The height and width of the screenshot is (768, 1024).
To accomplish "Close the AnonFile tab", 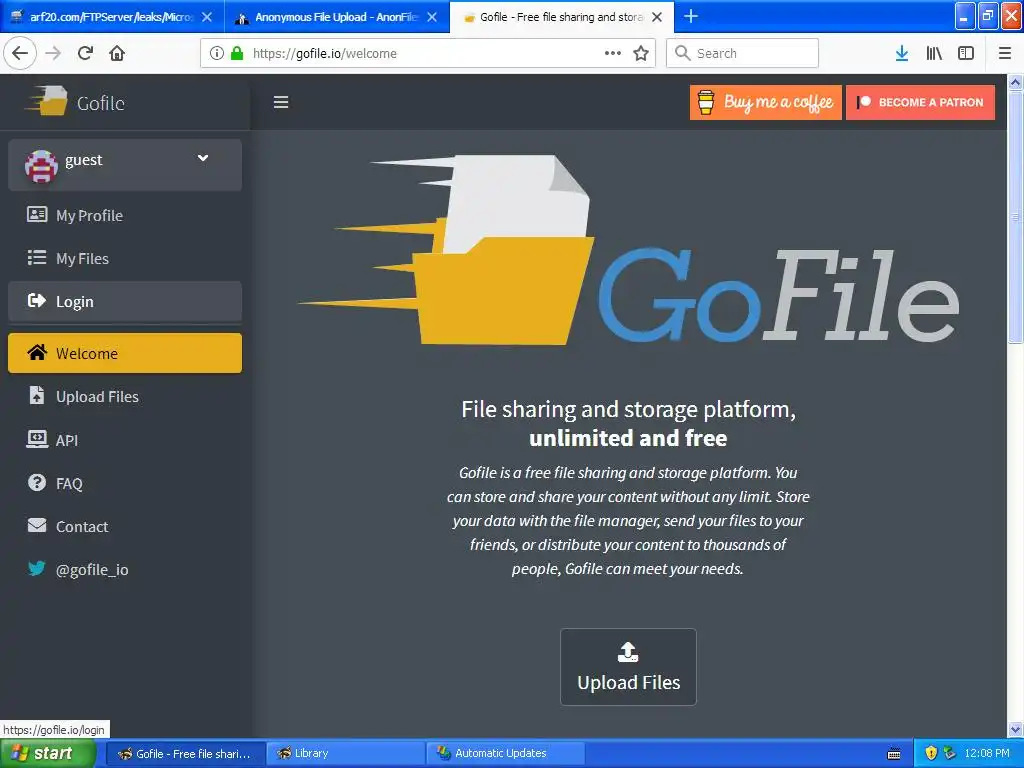I will pyautogui.click(x=432, y=17).
